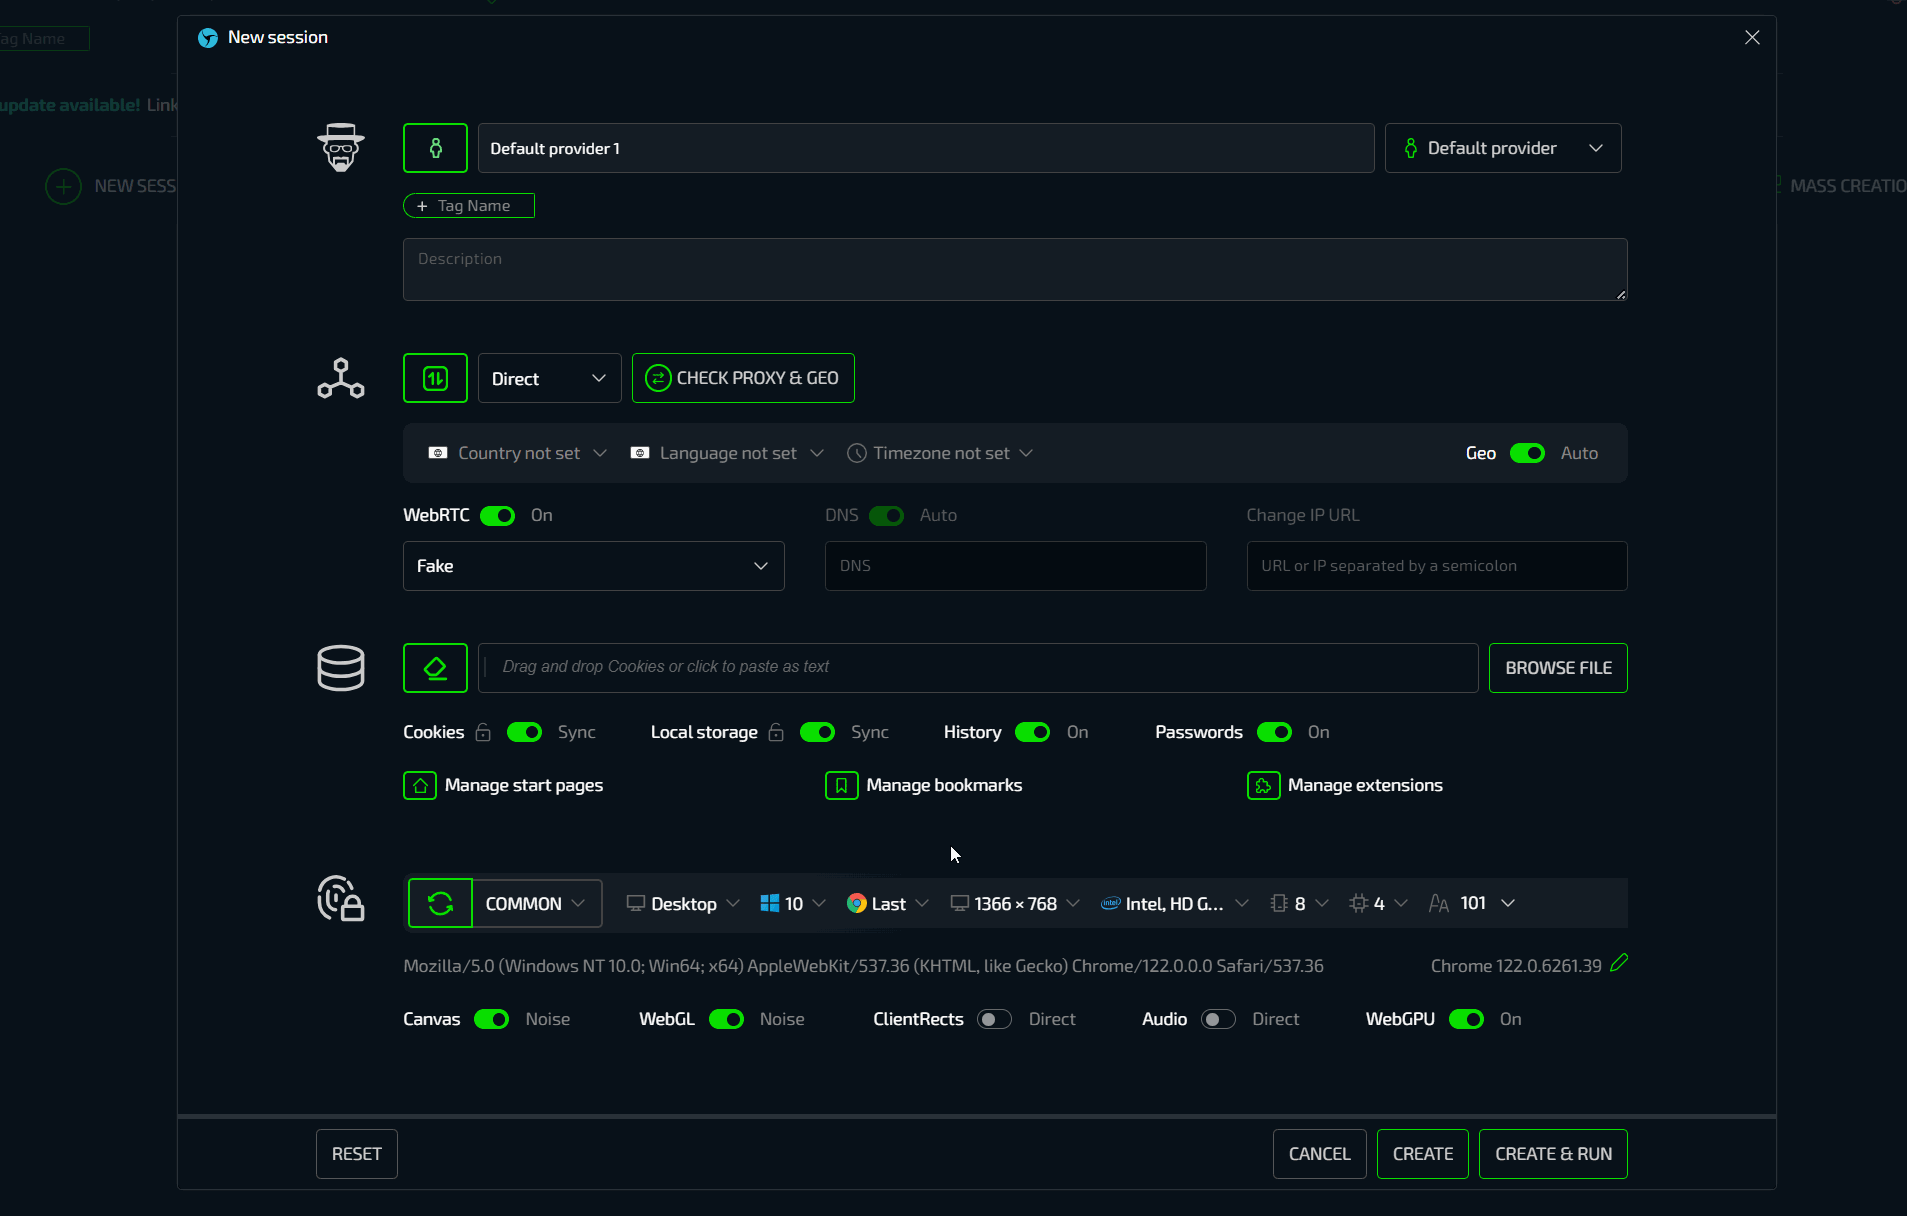The width and height of the screenshot is (1907, 1216).
Task: Click the Manage extensions puzzle icon
Action: click(1263, 786)
